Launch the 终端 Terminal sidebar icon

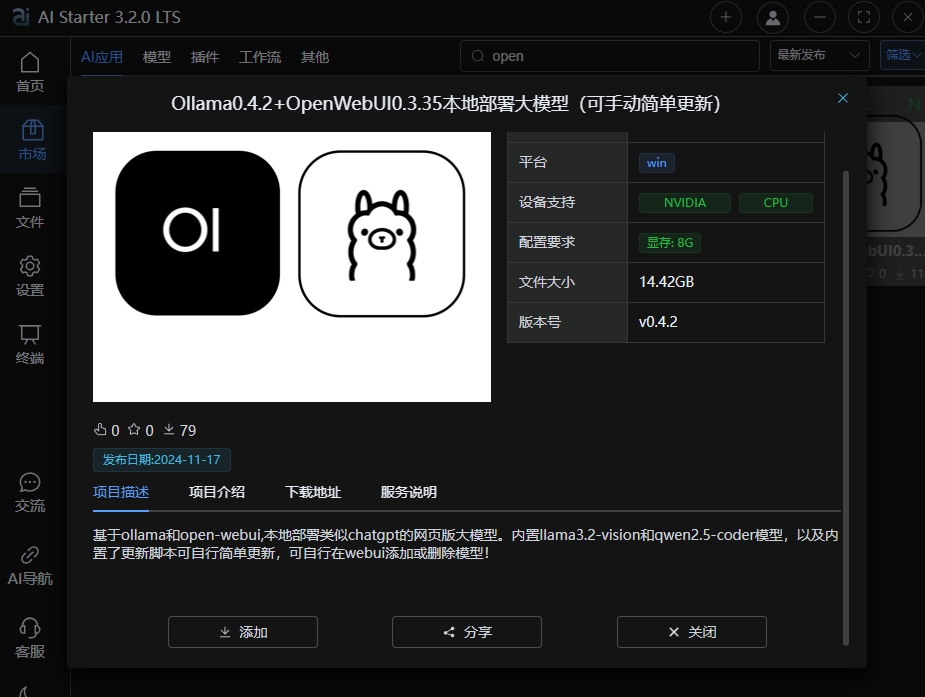[30, 344]
